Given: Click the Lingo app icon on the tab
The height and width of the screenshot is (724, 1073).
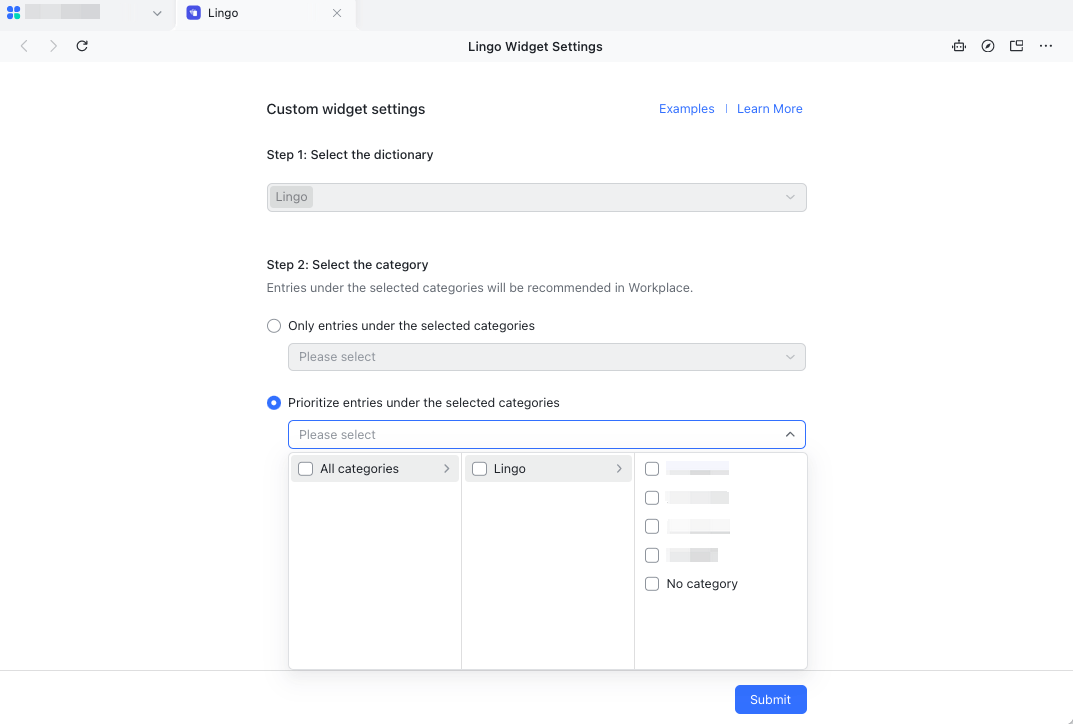Looking at the screenshot, I should pyautogui.click(x=192, y=13).
